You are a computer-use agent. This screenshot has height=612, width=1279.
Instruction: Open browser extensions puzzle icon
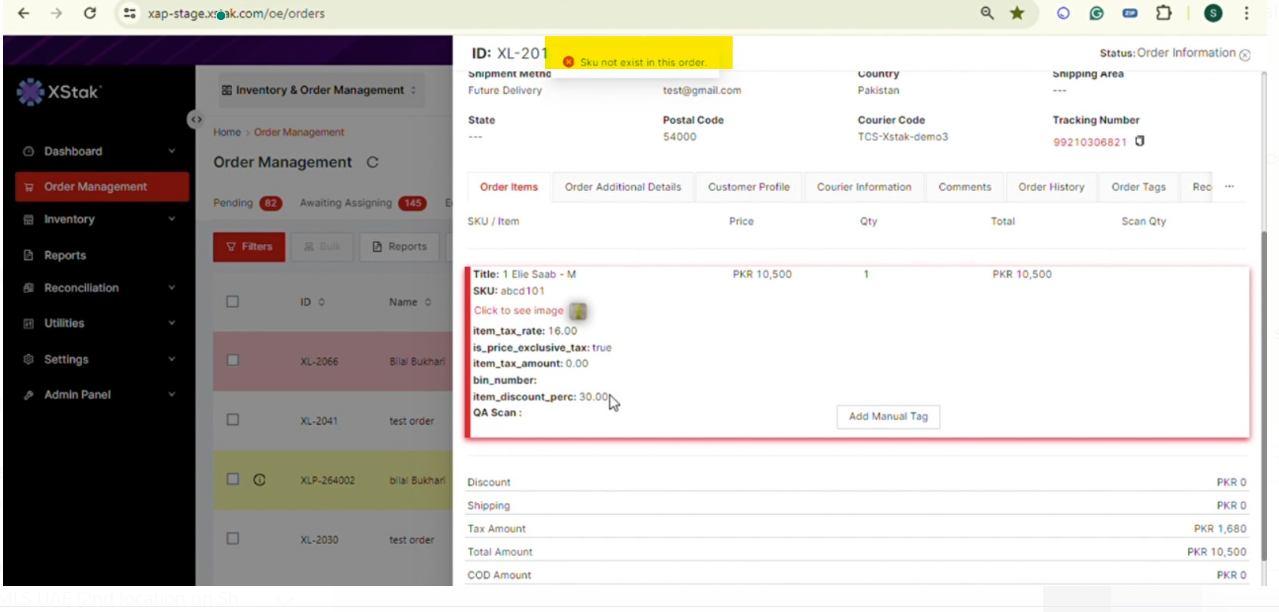point(1163,13)
